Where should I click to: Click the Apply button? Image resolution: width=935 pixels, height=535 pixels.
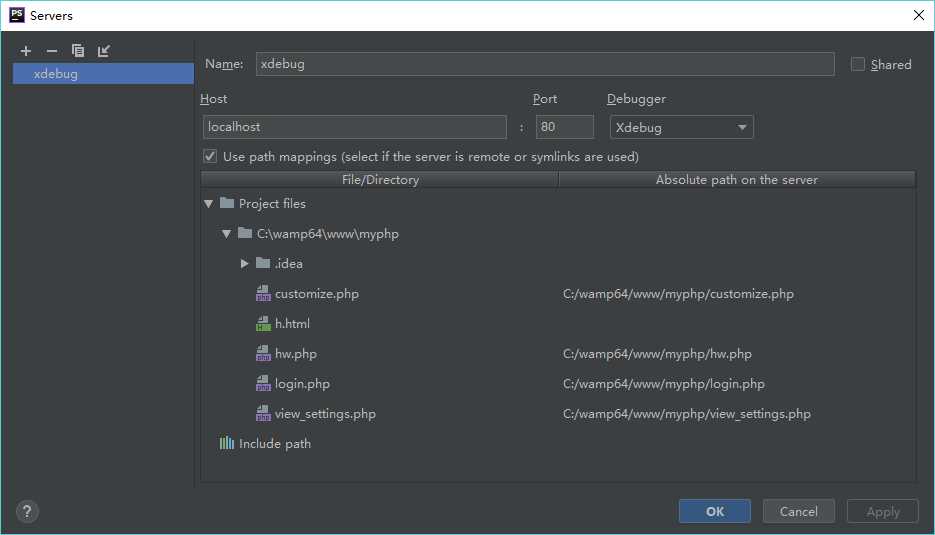883,511
